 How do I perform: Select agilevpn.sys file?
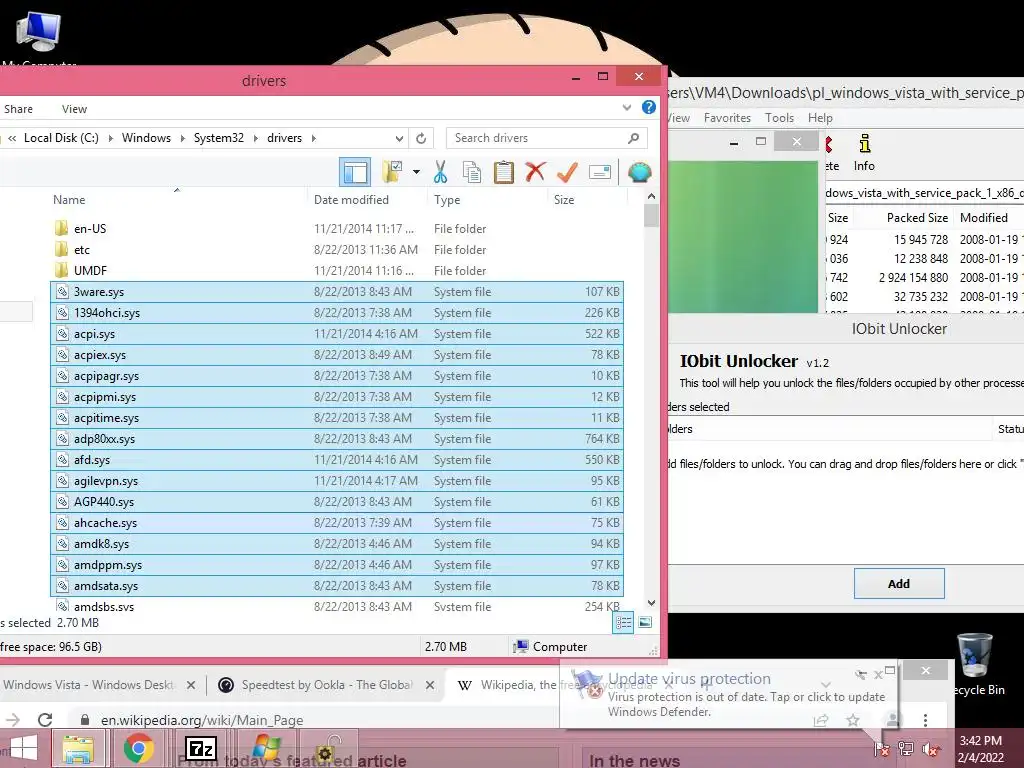337,481
